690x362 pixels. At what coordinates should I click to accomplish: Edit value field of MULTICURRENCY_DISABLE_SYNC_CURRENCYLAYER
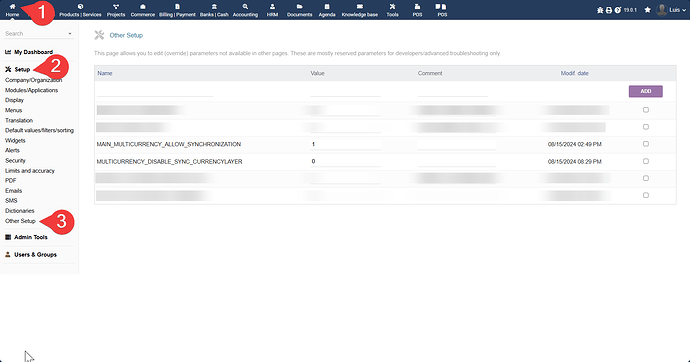[x=345, y=161]
